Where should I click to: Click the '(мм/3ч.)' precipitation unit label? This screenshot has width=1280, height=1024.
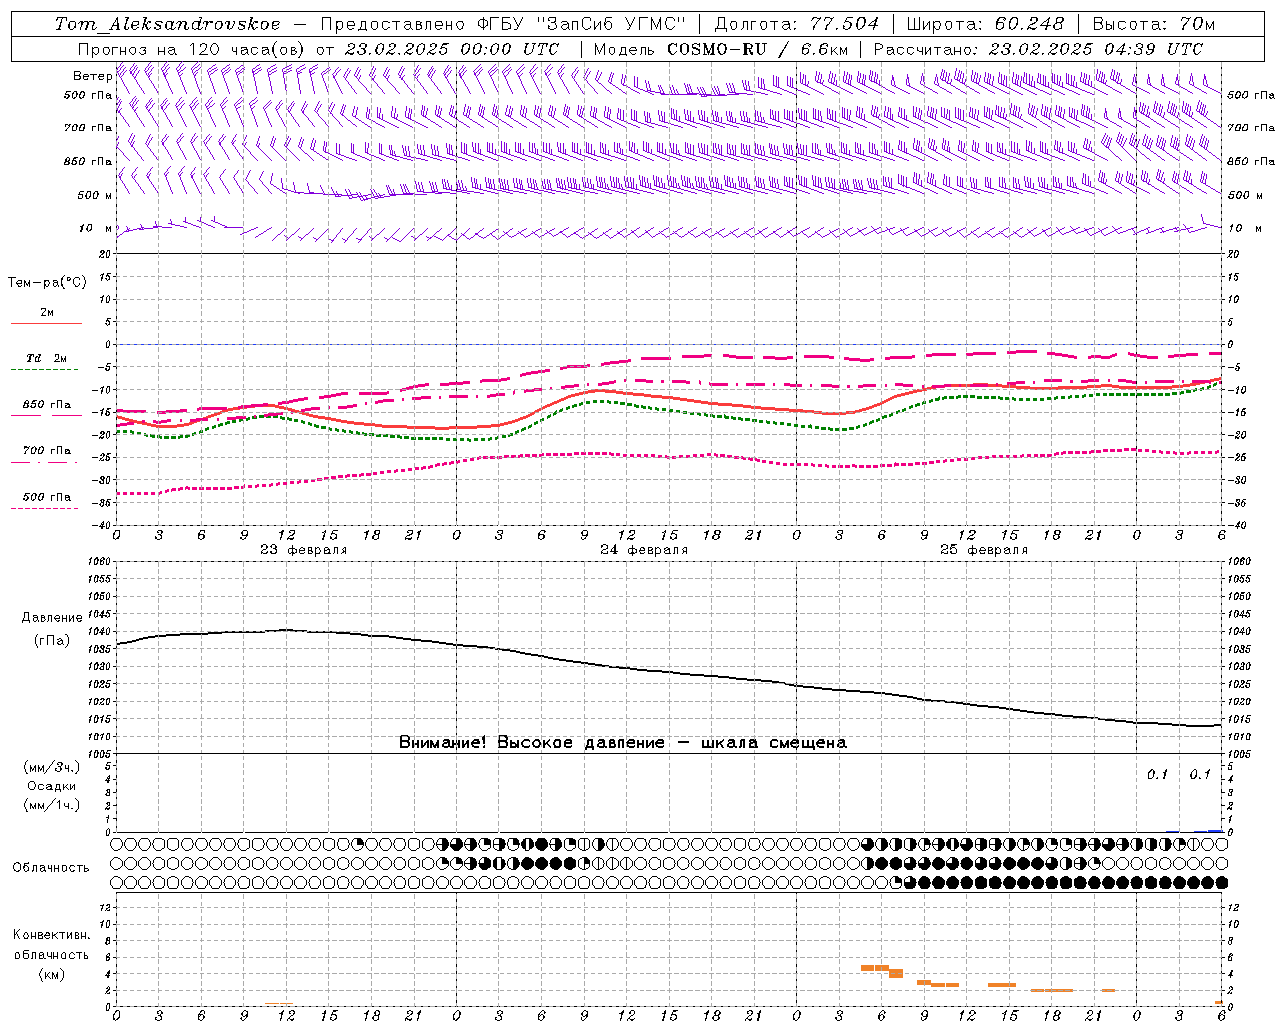click(52, 767)
